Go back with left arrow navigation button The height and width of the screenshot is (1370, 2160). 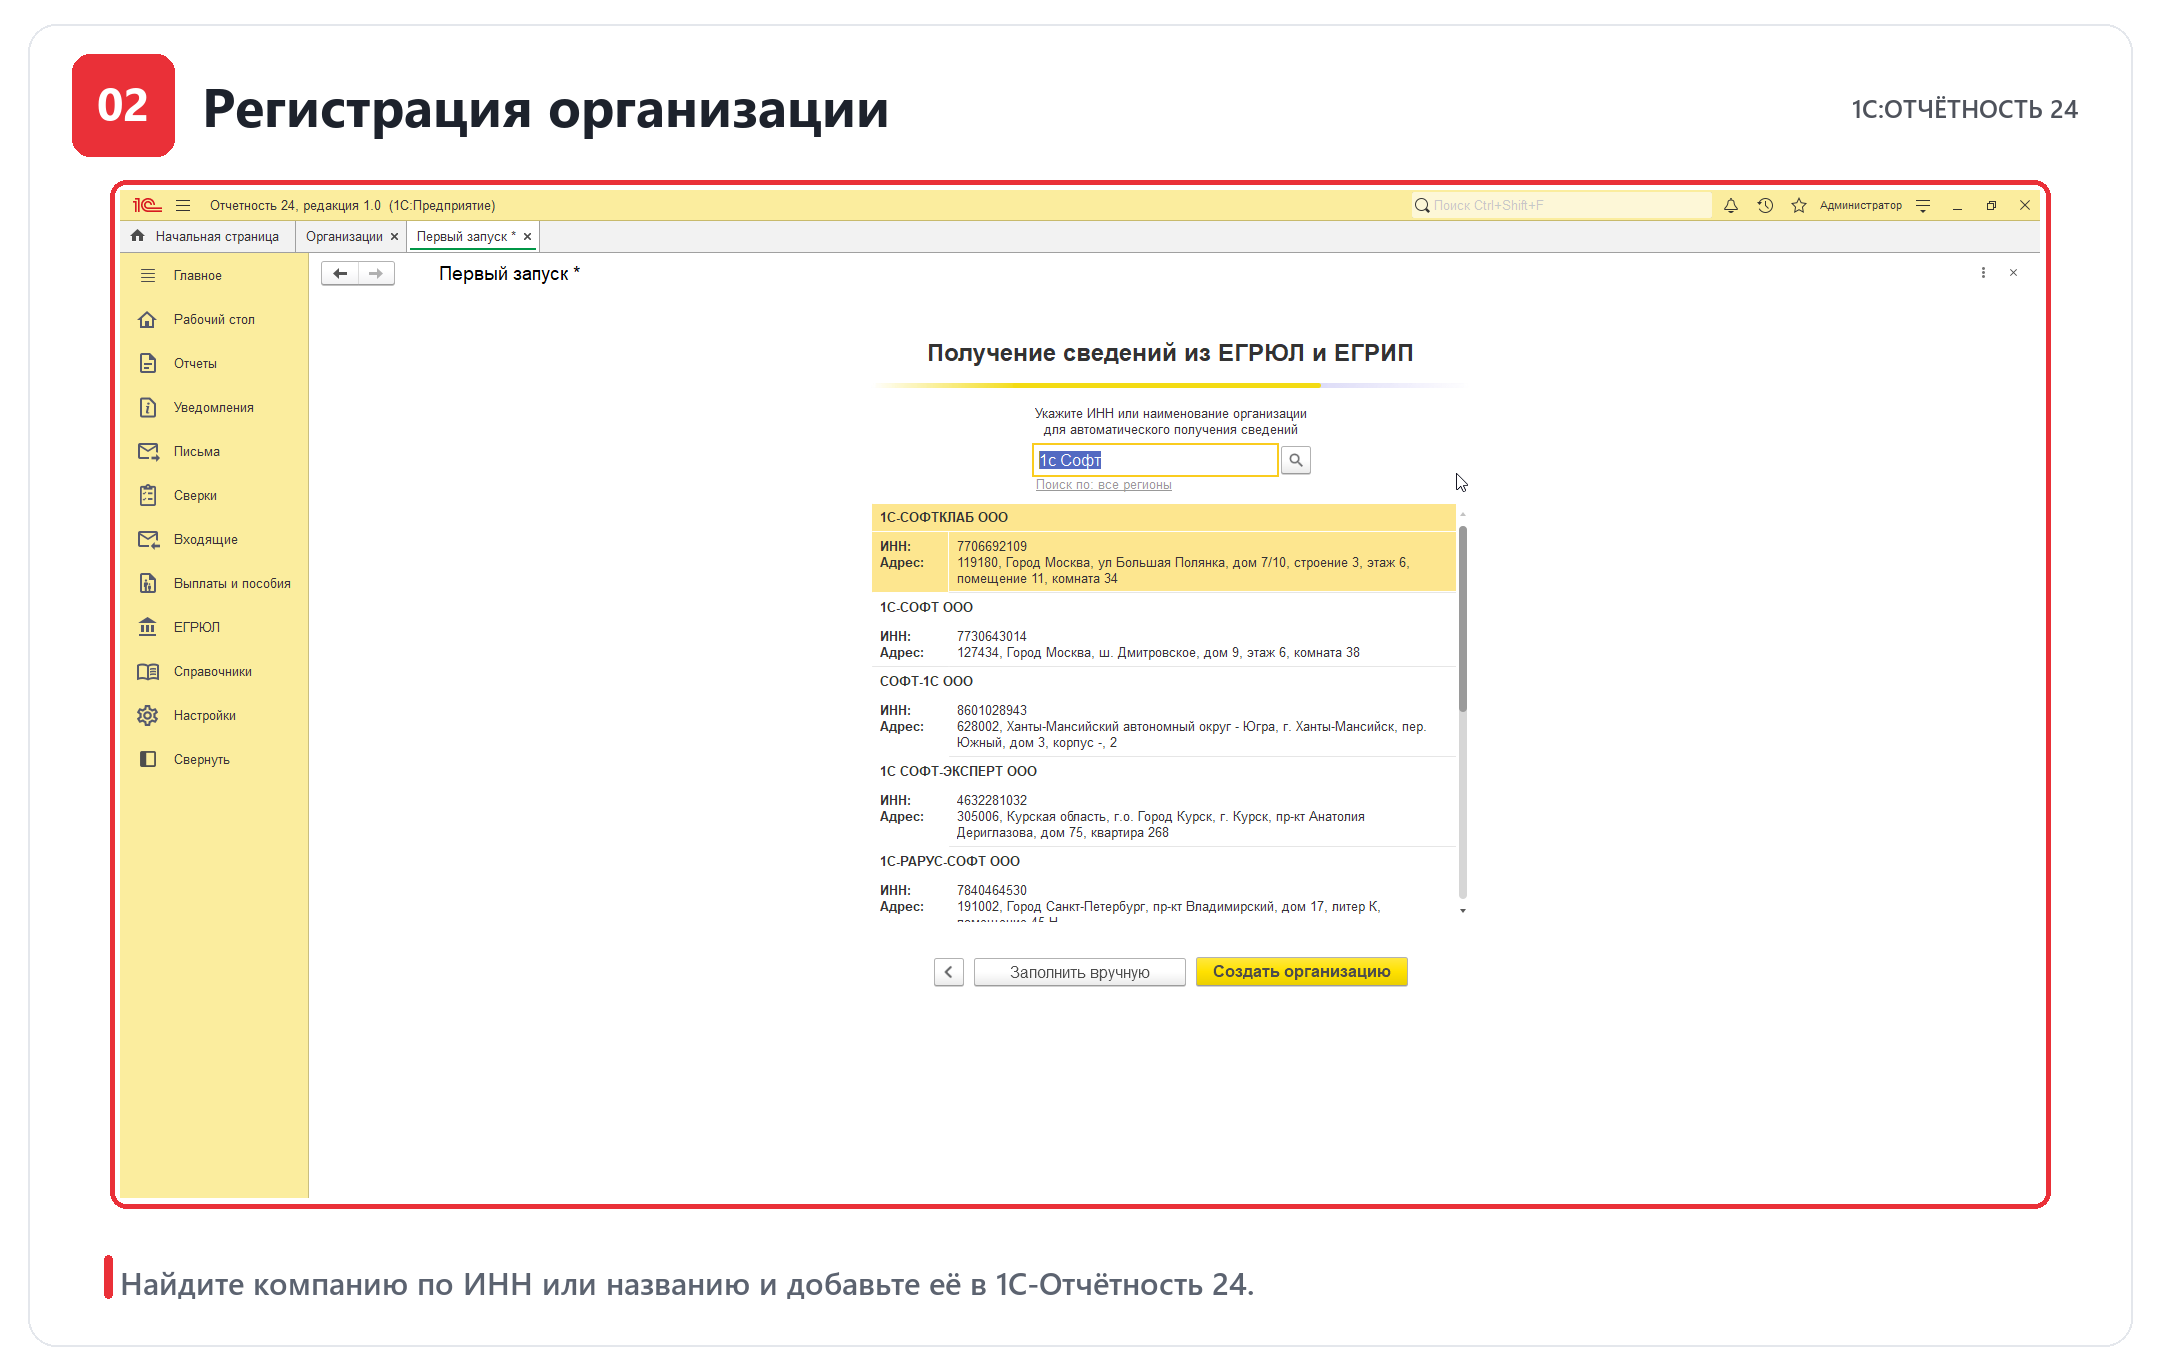[340, 274]
